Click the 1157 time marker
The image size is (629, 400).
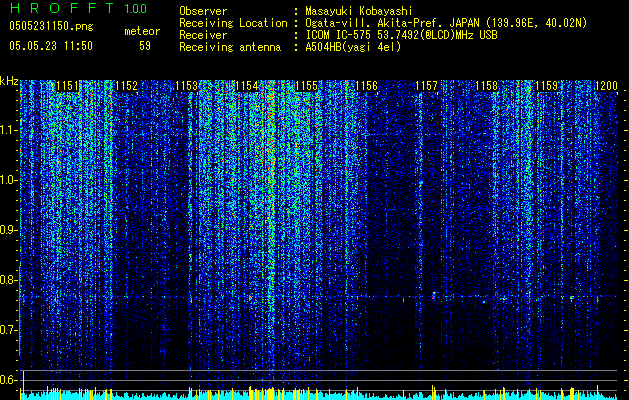click(426, 86)
